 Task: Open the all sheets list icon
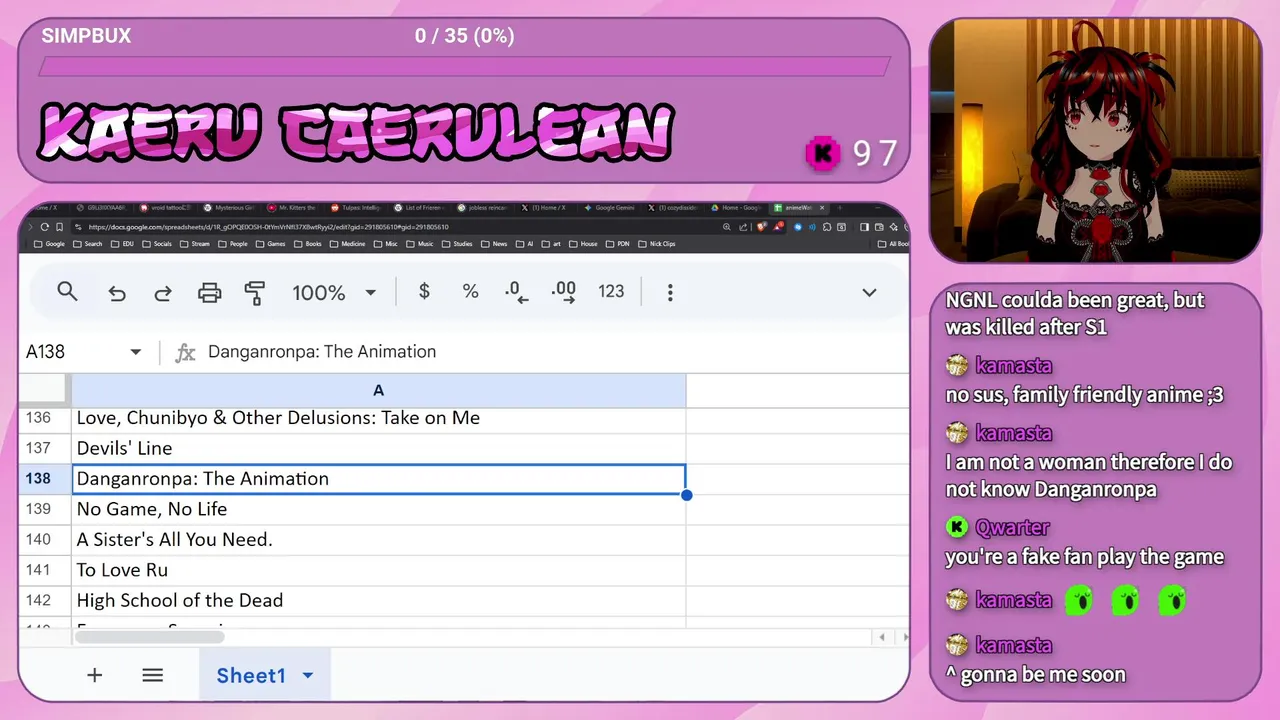click(152, 675)
